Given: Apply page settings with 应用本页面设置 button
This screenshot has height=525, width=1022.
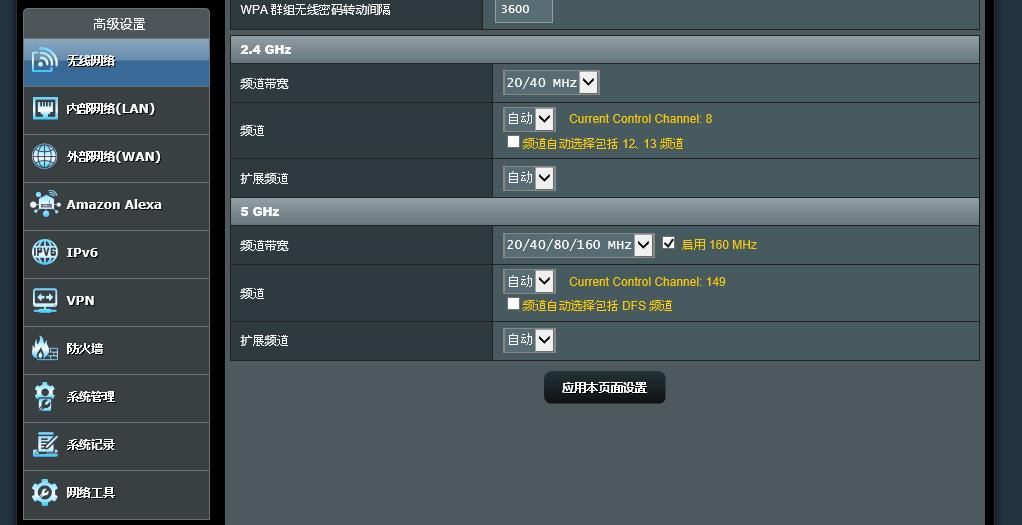Looking at the screenshot, I should pyautogui.click(x=604, y=387).
